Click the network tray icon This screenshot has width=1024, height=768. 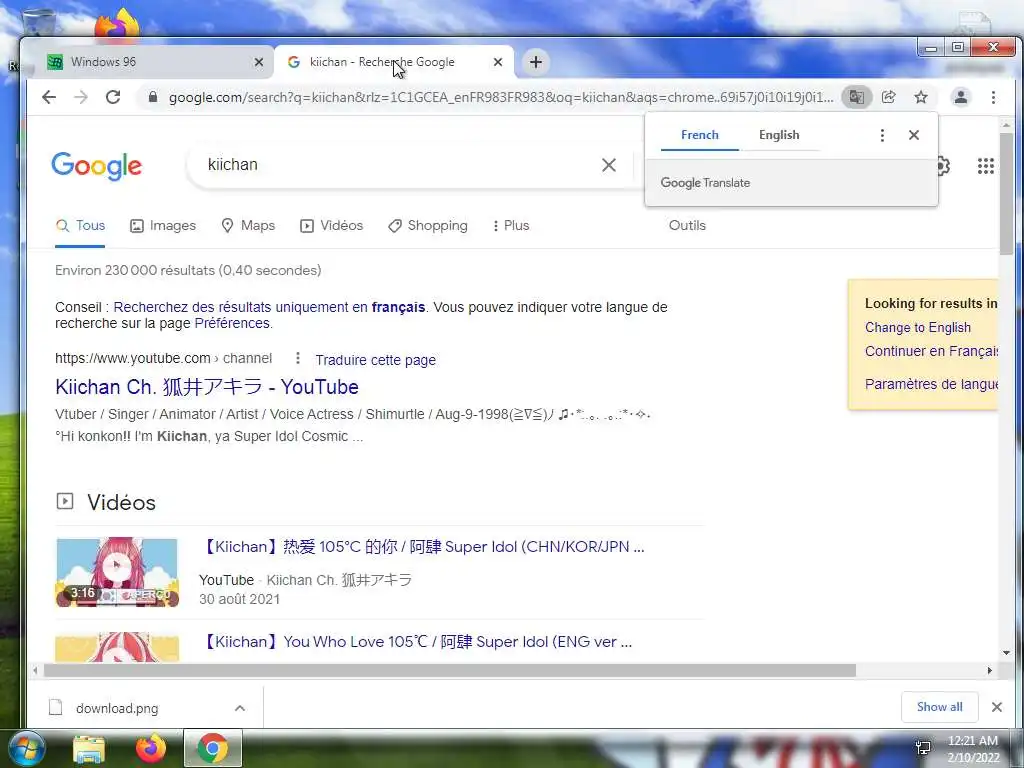click(923, 748)
